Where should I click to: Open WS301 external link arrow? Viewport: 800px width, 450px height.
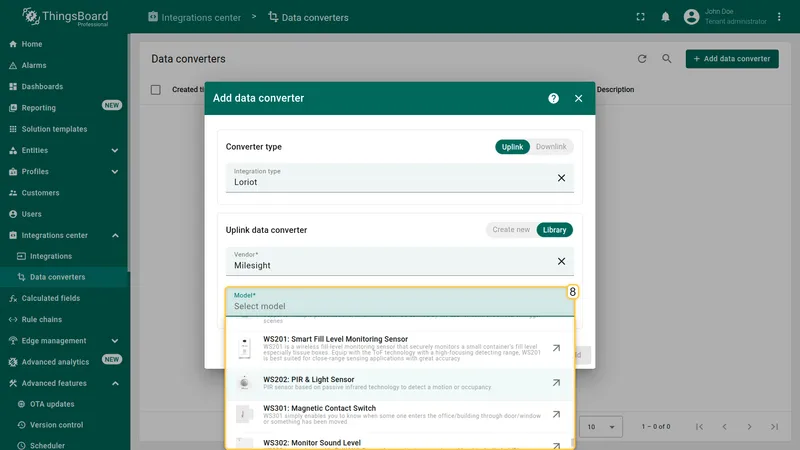coord(556,414)
